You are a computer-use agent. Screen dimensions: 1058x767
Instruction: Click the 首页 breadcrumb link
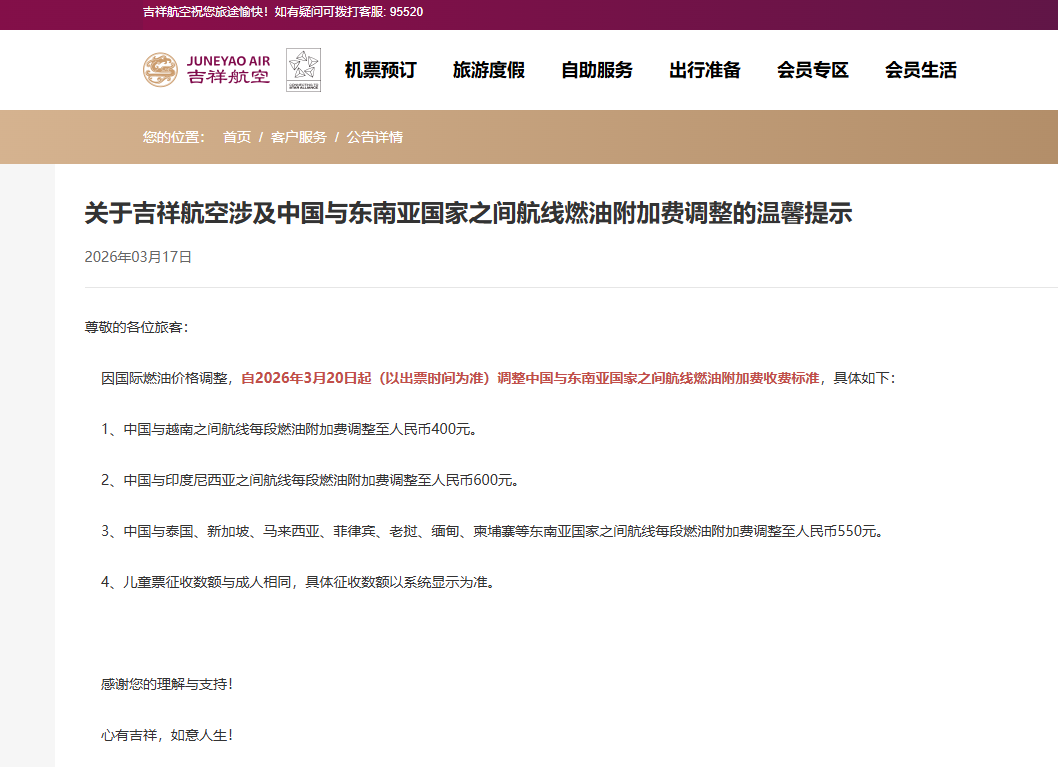coord(237,137)
